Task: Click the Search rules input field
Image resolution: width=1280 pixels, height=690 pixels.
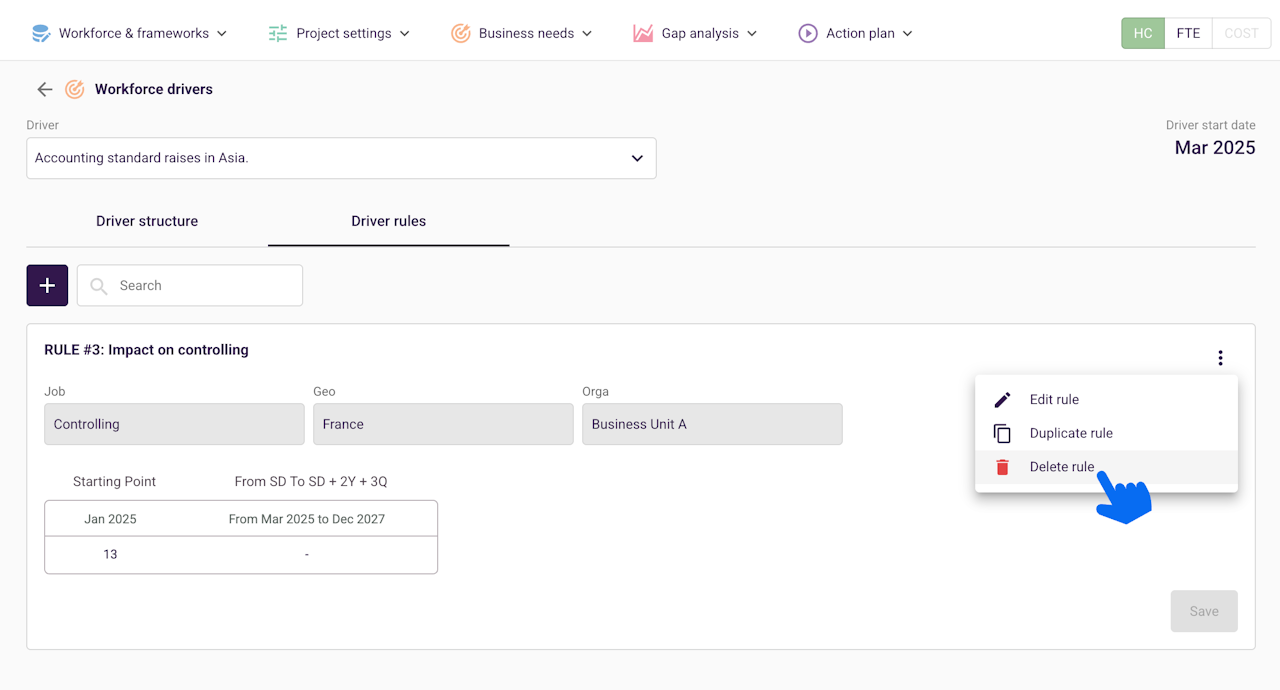Action: click(200, 285)
